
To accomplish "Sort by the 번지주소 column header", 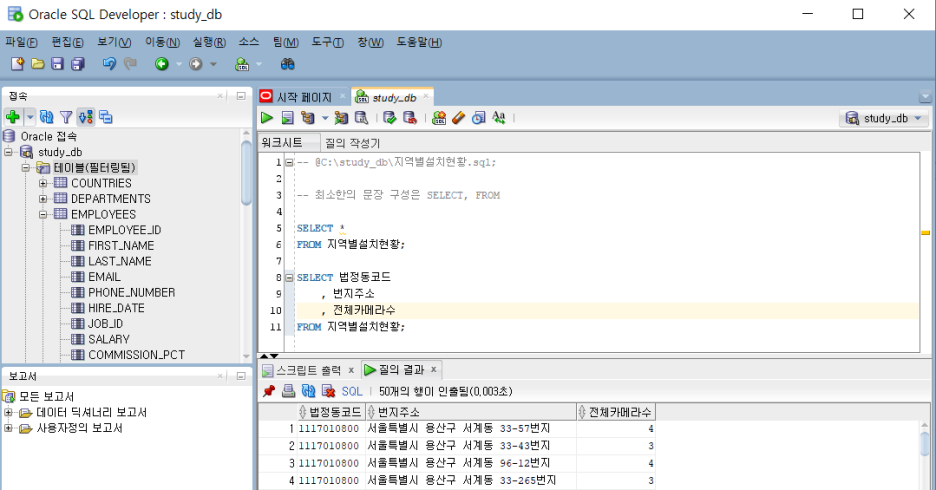I will click(470, 412).
